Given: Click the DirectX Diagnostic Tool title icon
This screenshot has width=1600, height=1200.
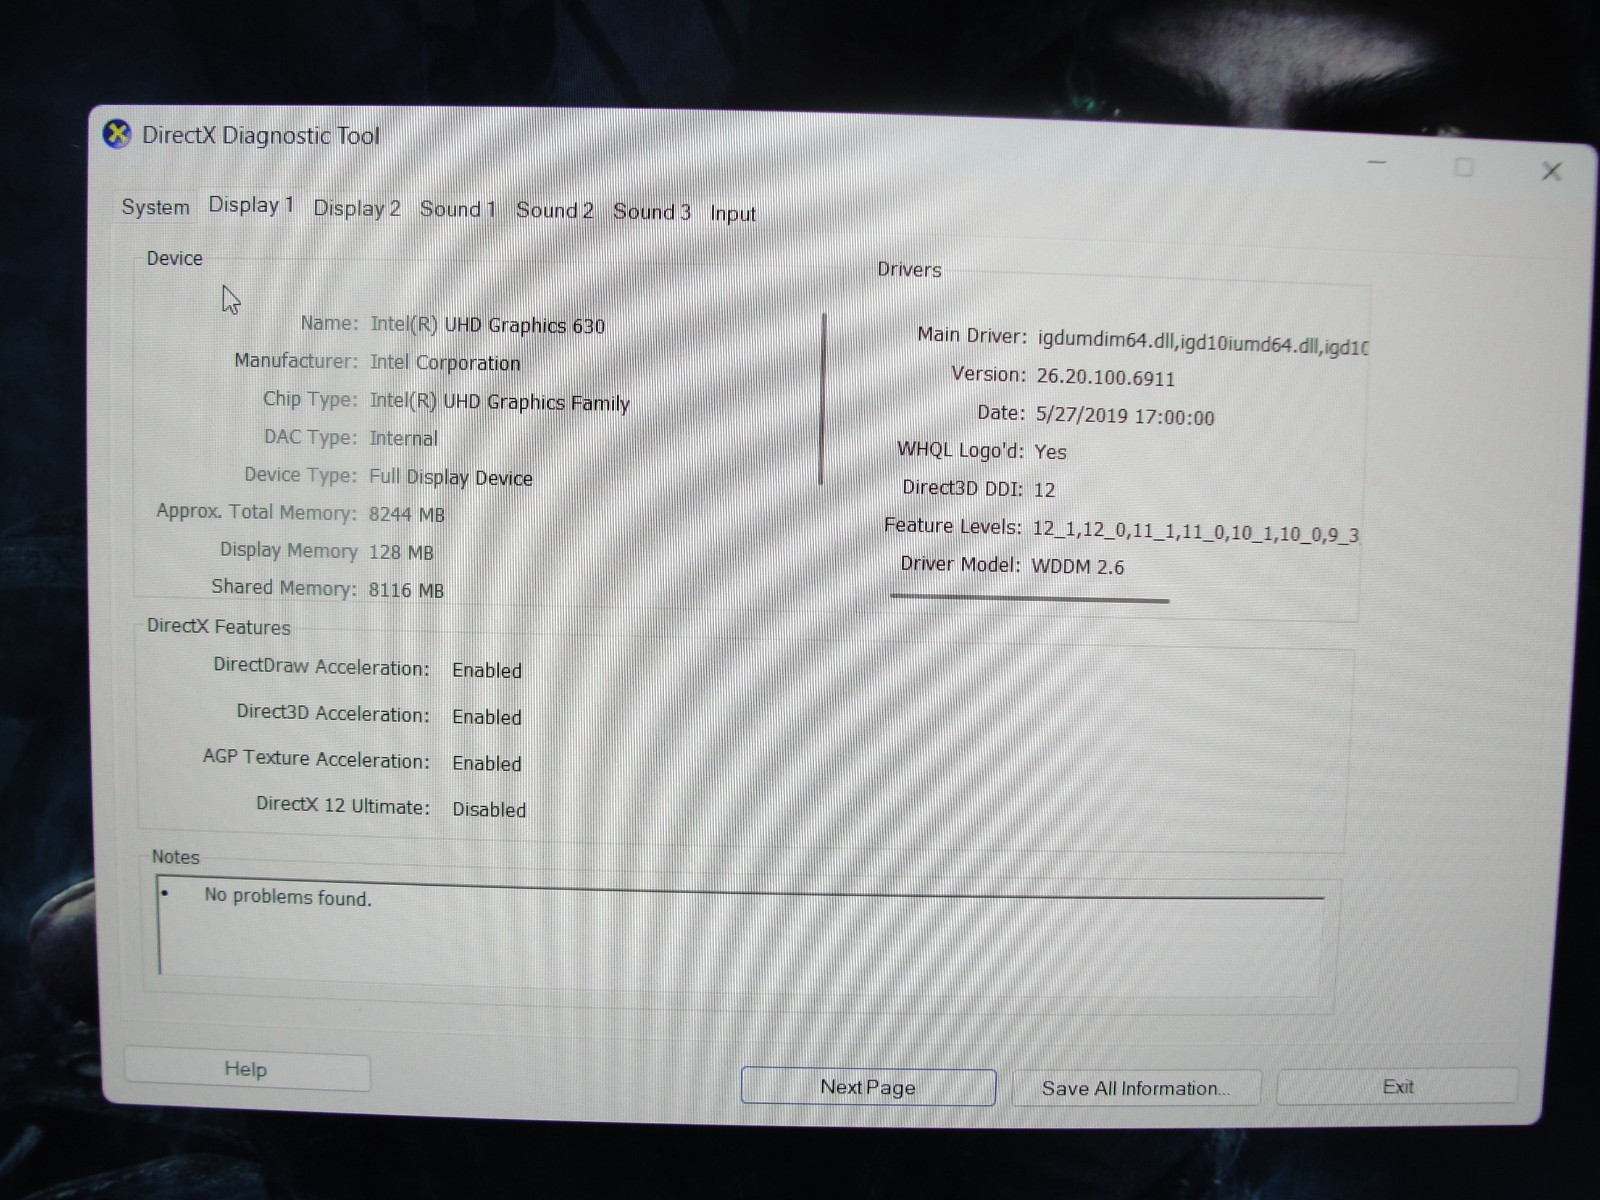Looking at the screenshot, I should (117, 134).
